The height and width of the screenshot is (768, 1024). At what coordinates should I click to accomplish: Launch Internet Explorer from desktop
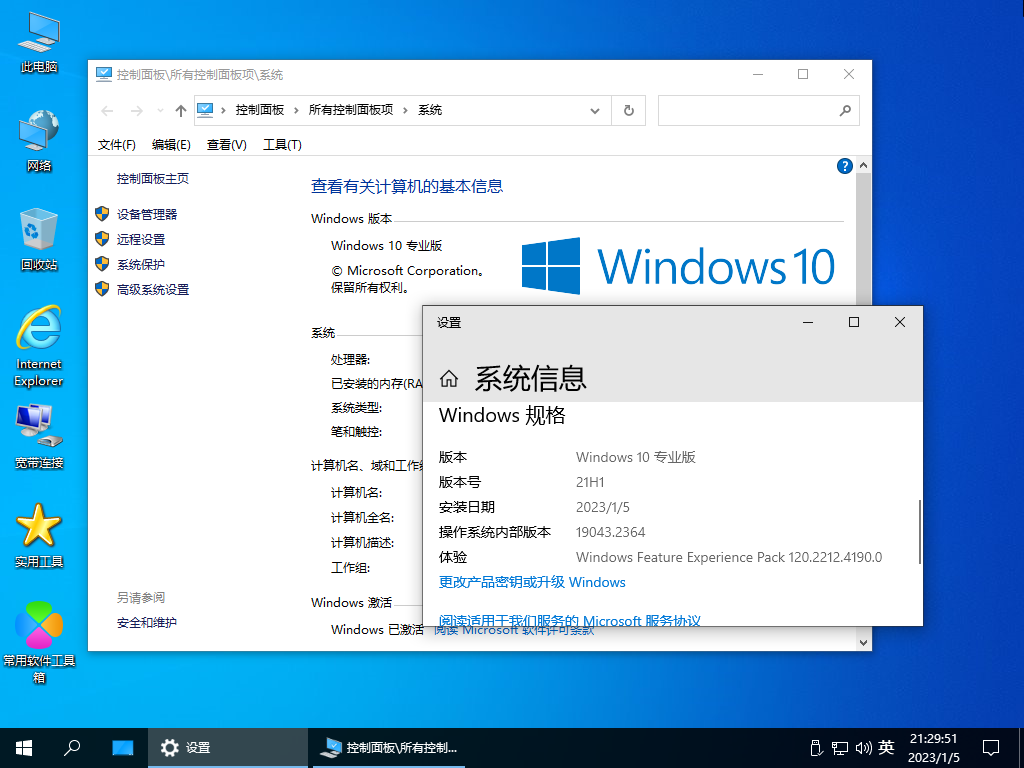pos(39,346)
